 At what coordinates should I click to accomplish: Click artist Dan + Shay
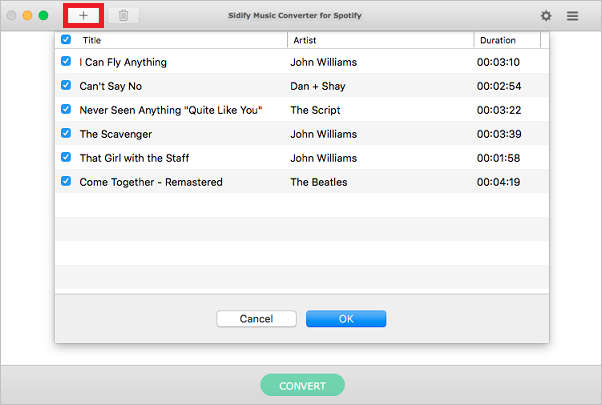coord(318,86)
